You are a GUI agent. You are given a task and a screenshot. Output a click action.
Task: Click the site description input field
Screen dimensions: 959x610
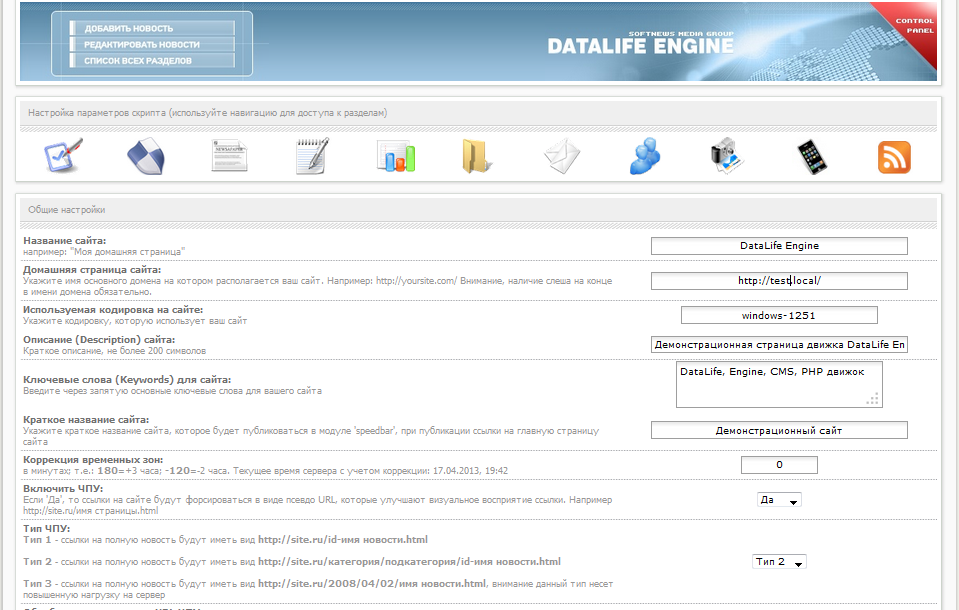point(779,344)
